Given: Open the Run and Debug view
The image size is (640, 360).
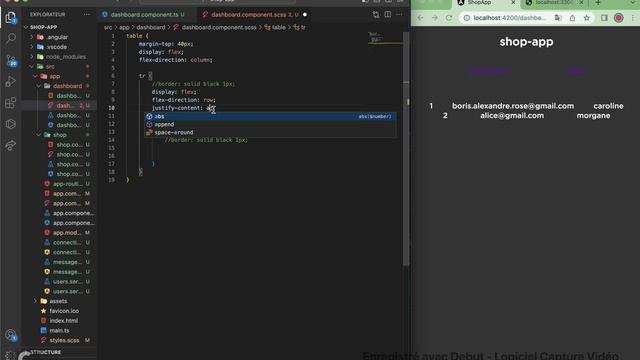Looking at the screenshot, I should [x=11, y=82].
